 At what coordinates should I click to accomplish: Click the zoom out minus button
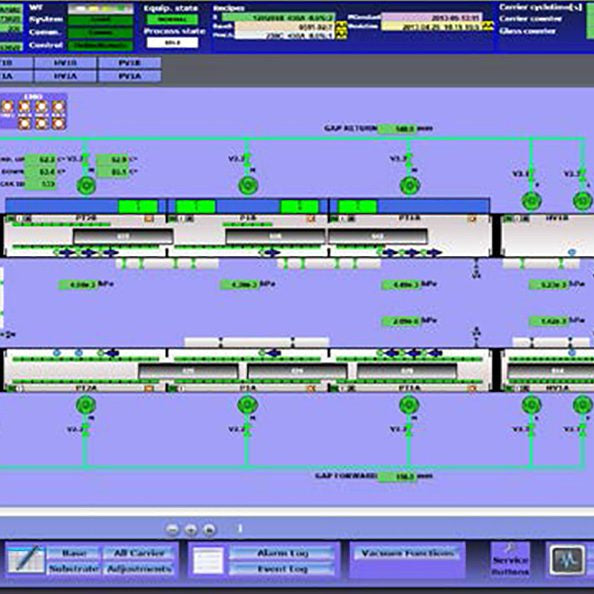pyautogui.click(x=172, y=529)
